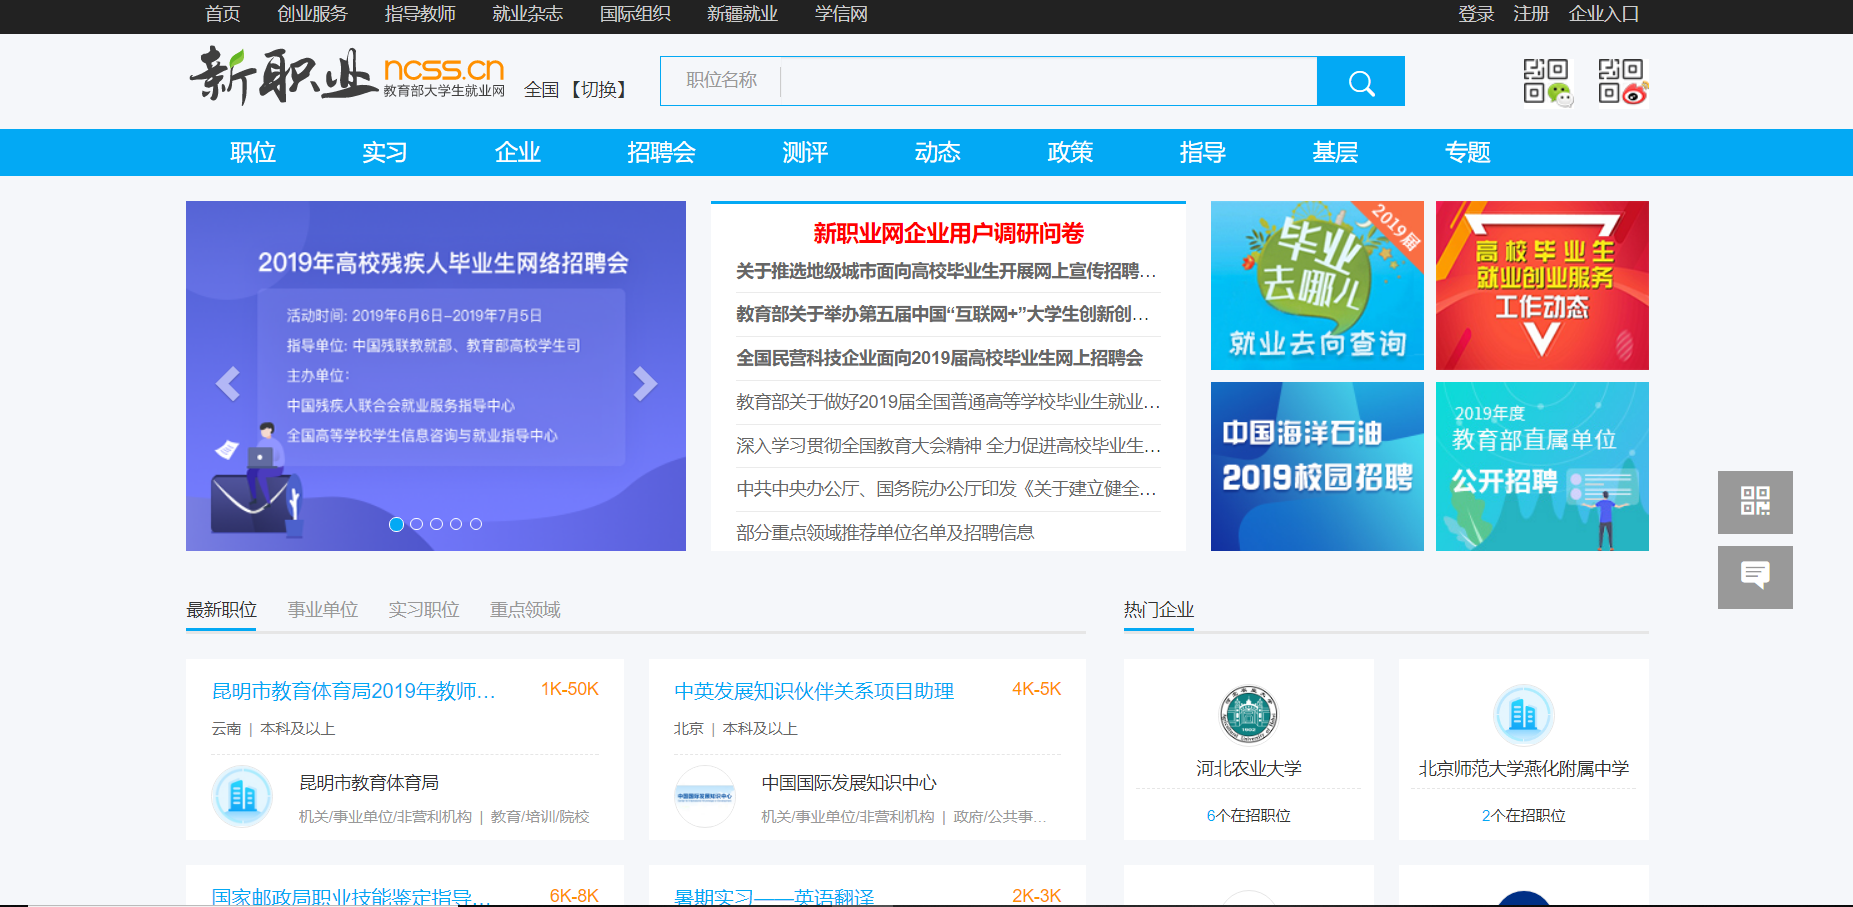Click the 新职业 ncss.cn site logo
The image size is (1853, 907).
pos(347,76)
